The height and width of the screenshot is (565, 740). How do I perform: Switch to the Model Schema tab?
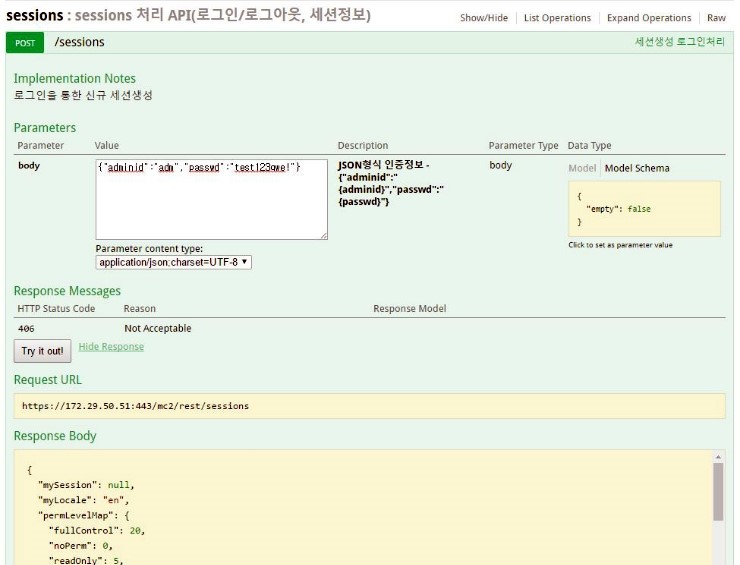(x=637, y=168)
